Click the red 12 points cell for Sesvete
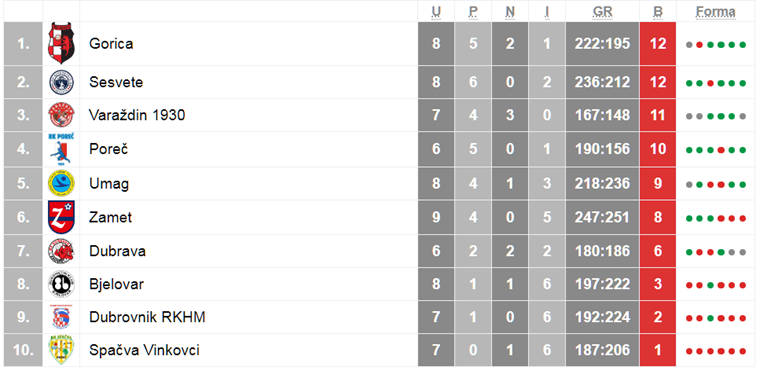Screen dimensions: 760x378 pos(658,82)
